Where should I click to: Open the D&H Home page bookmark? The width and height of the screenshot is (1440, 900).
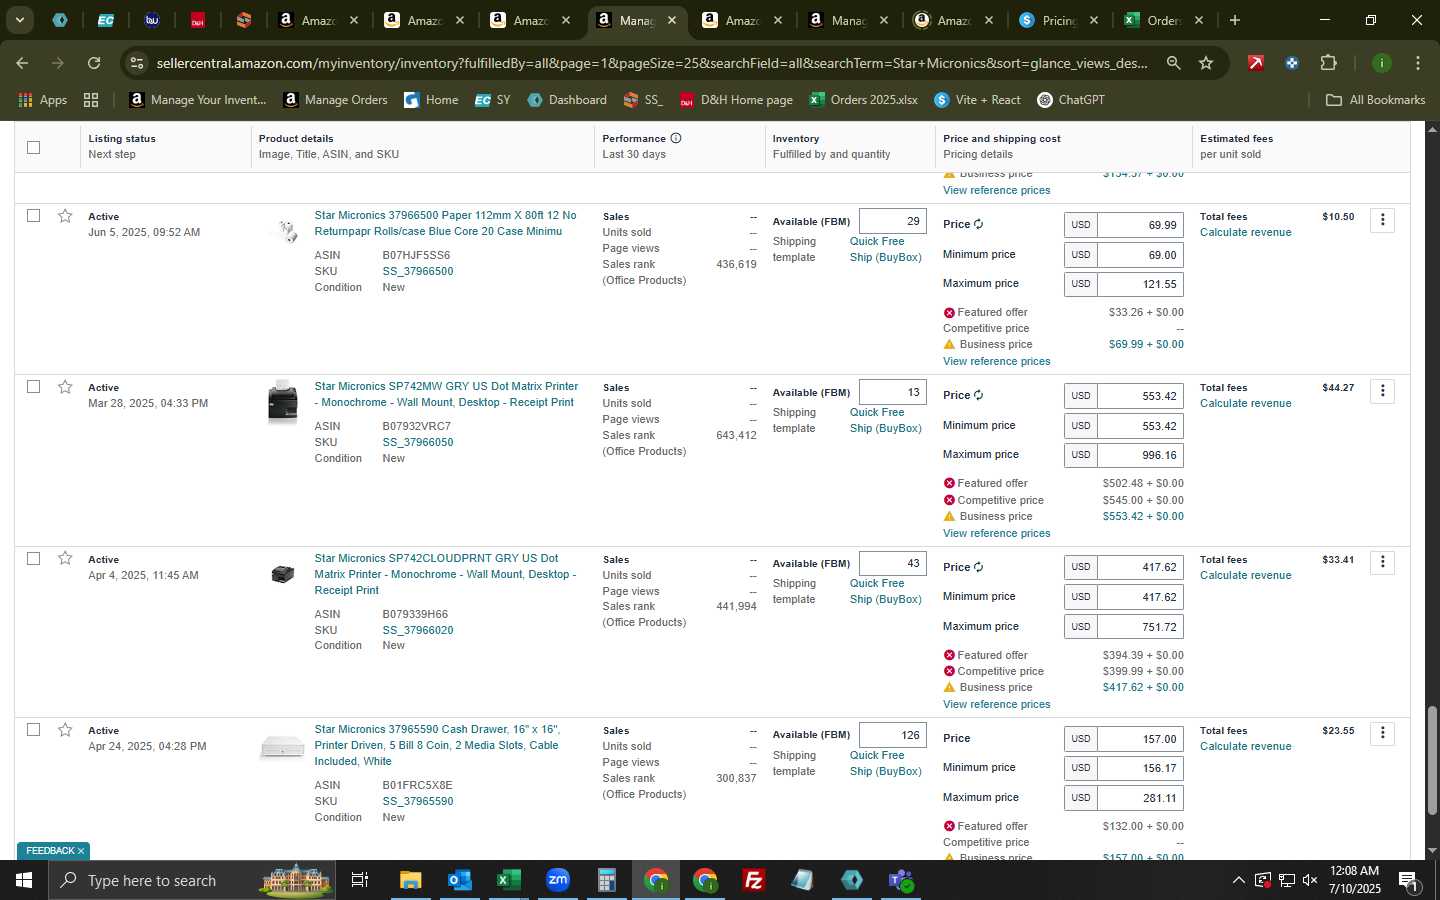point(736,100)
